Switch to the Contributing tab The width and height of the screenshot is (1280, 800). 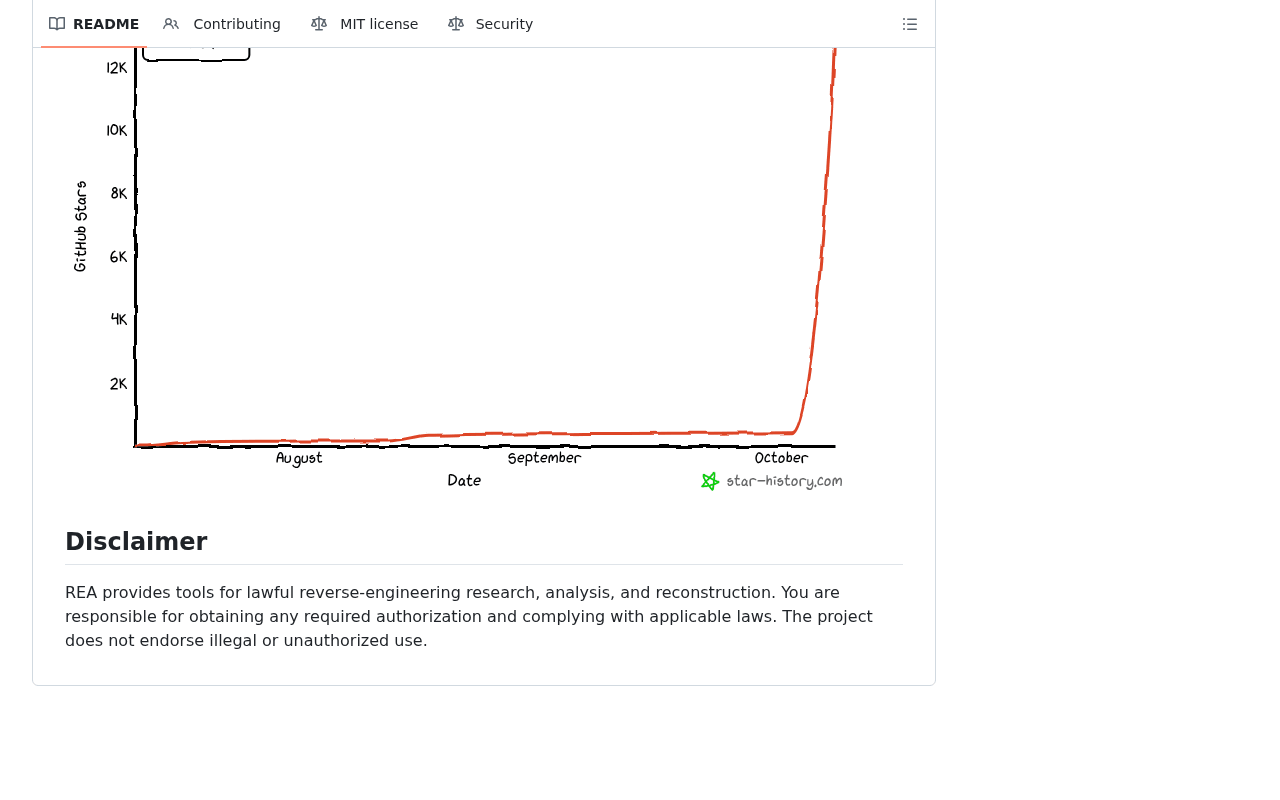222,24
